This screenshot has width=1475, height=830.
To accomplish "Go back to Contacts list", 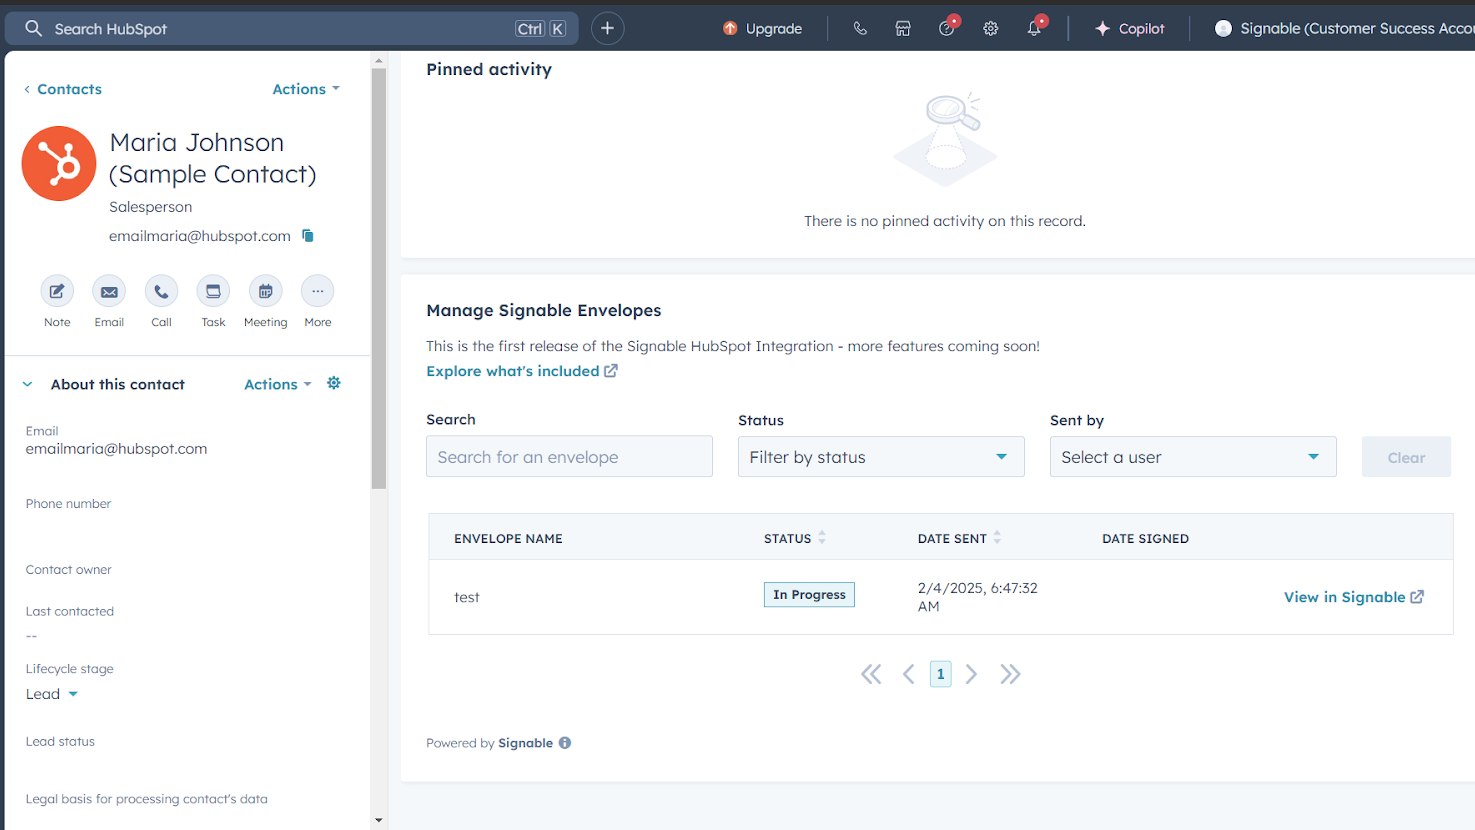I will [x=63, y=89].
